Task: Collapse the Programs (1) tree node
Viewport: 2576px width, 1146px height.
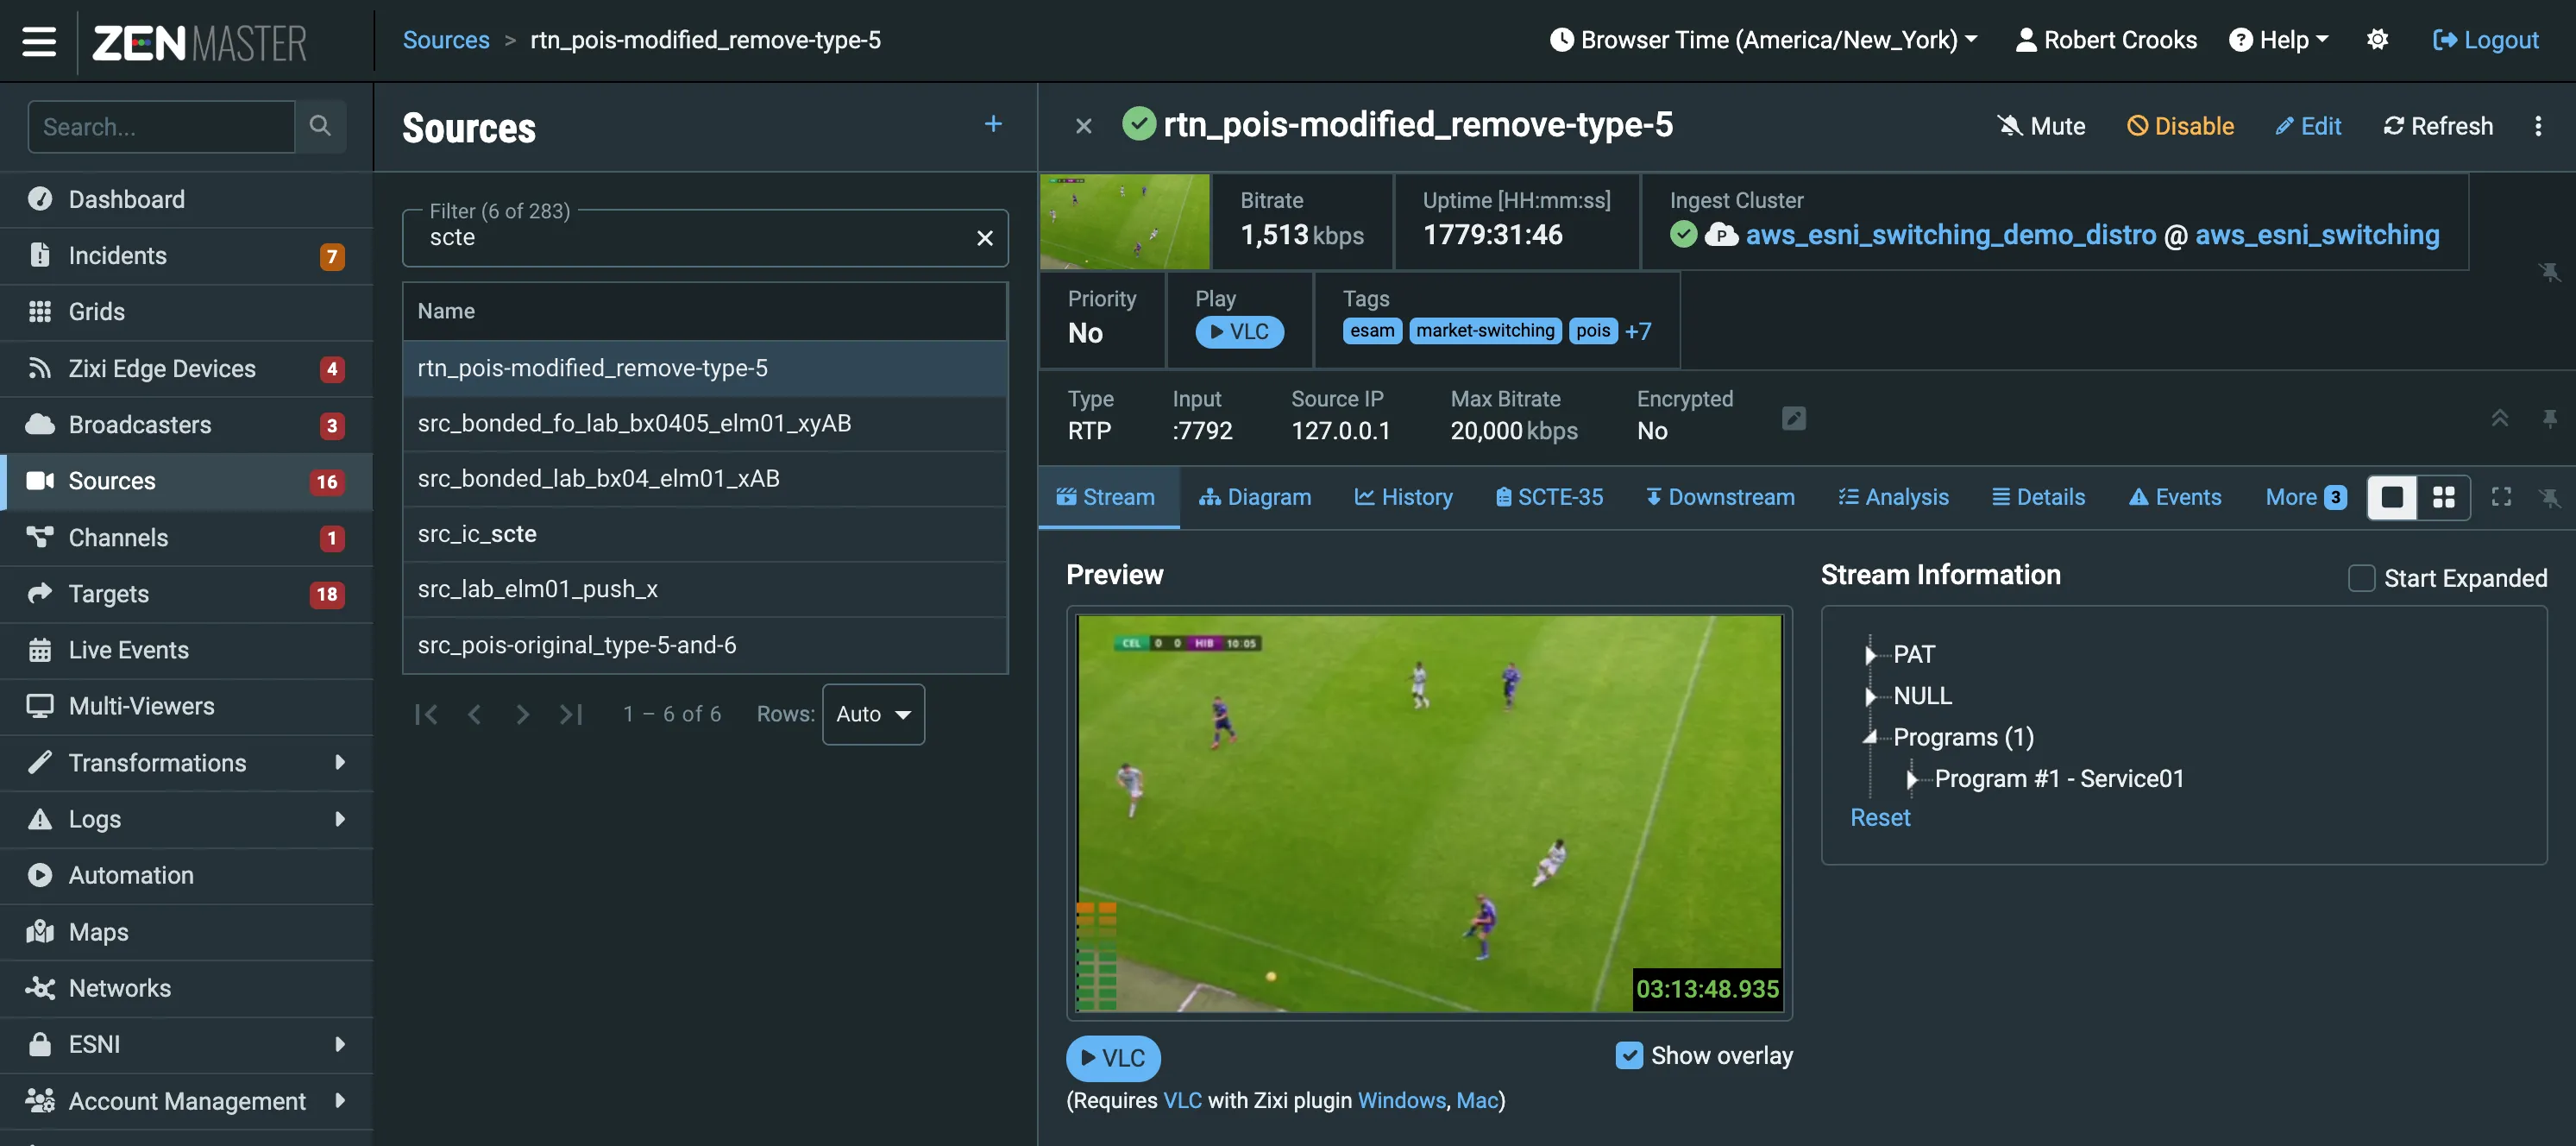Action: click(1870, 737)
